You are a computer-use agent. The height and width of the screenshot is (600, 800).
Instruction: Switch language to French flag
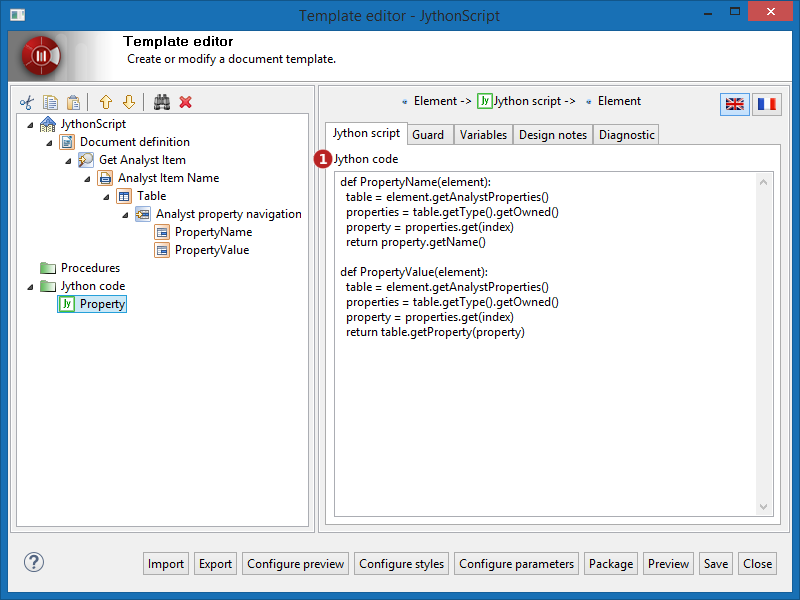767,104
